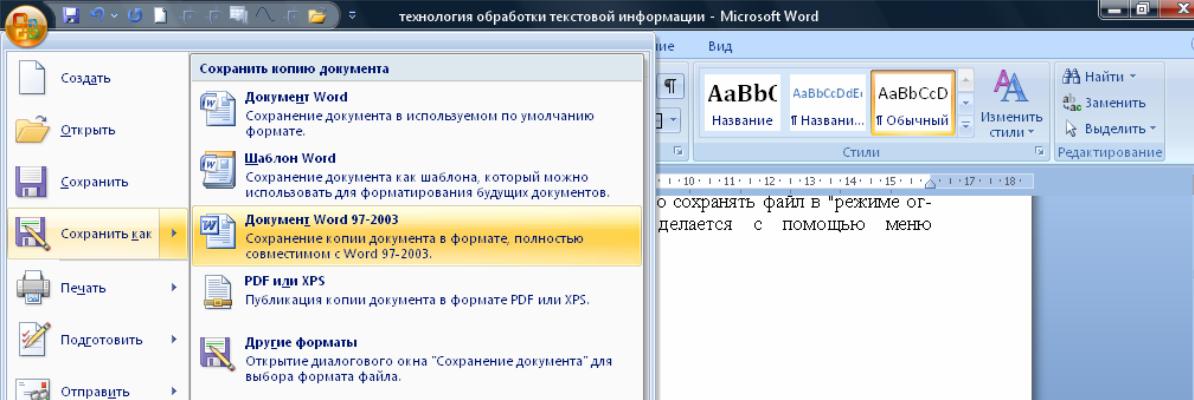This screenshot has width=1194, height=400.
Task: Click the Заменить button
Action: click(x=1103, y=102)
